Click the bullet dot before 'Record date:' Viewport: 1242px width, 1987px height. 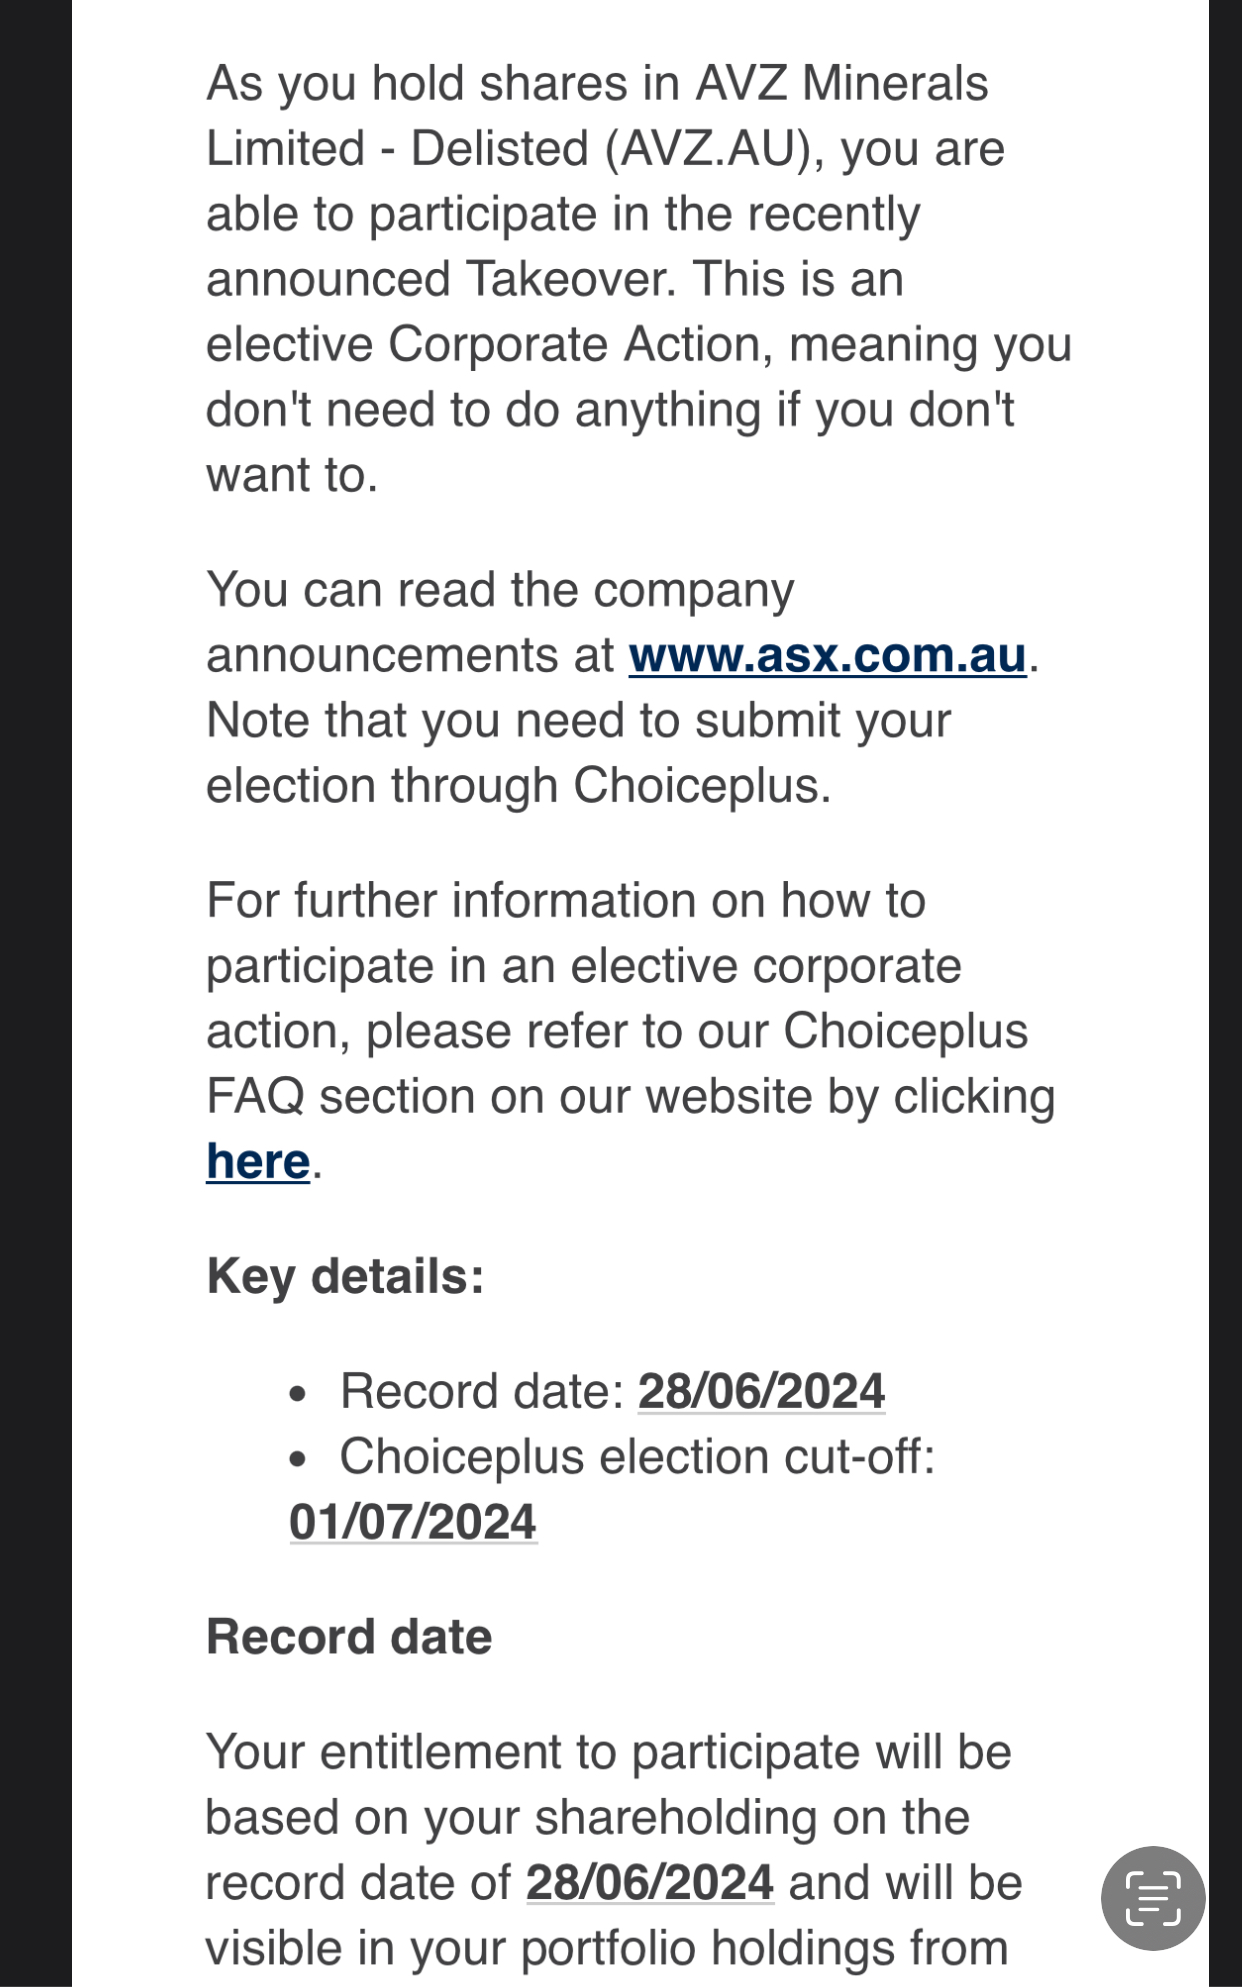click(x=297, y=1394)
